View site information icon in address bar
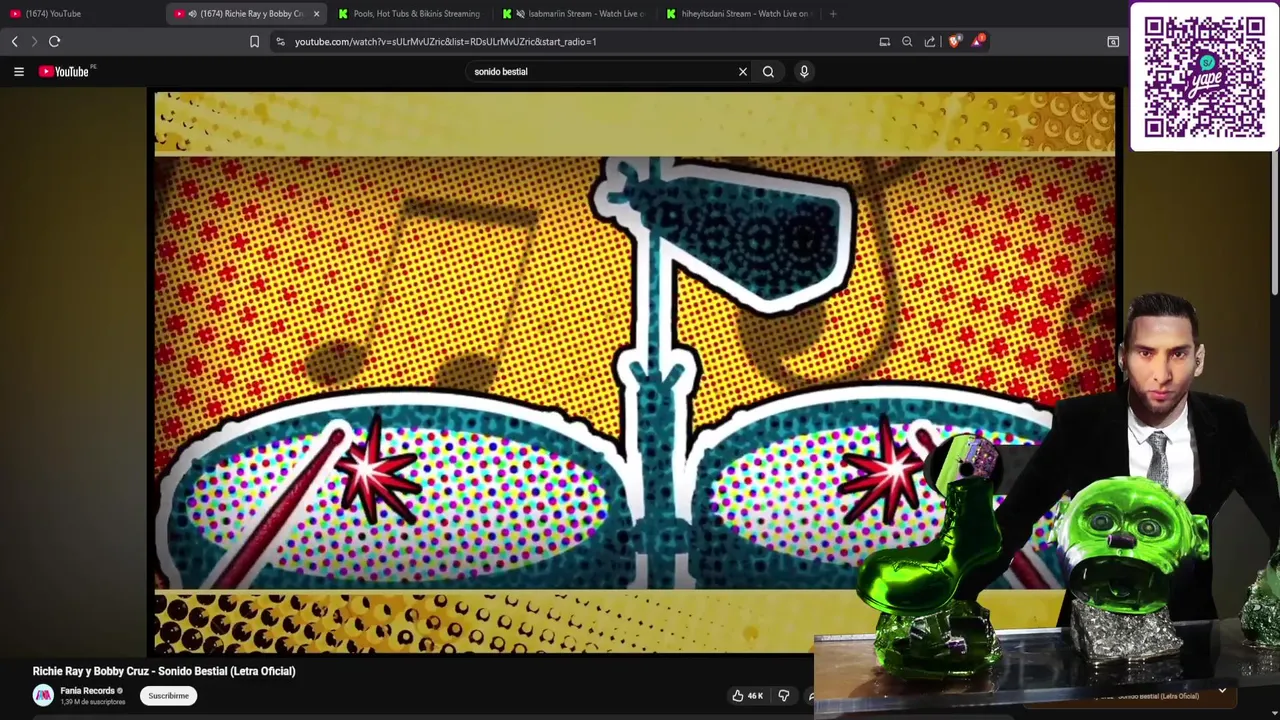The width and height of the screenshot is (1280, 720). 281,41
